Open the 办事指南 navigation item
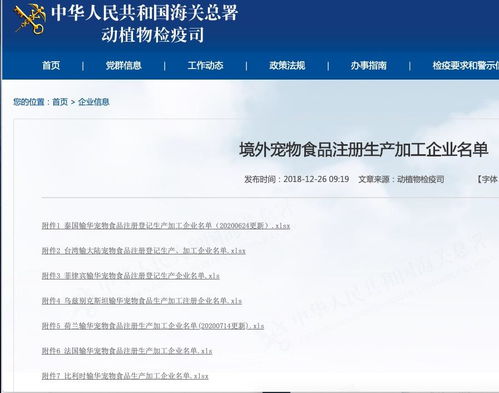This screenshot has width=499, height=393. click(x=369, y=65)
